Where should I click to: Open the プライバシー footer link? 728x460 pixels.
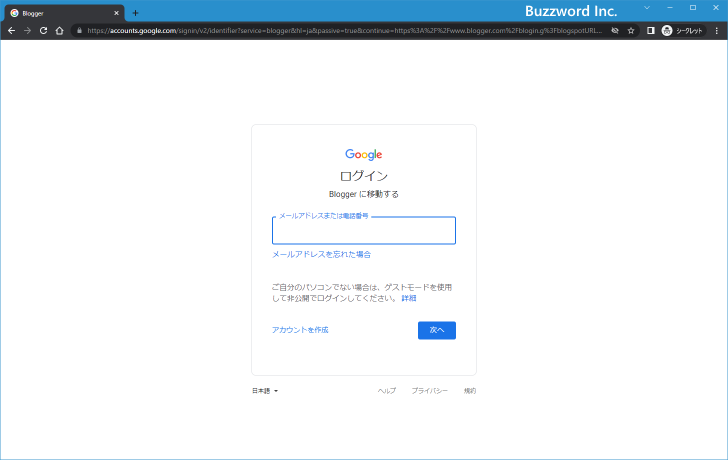(429, 391)
